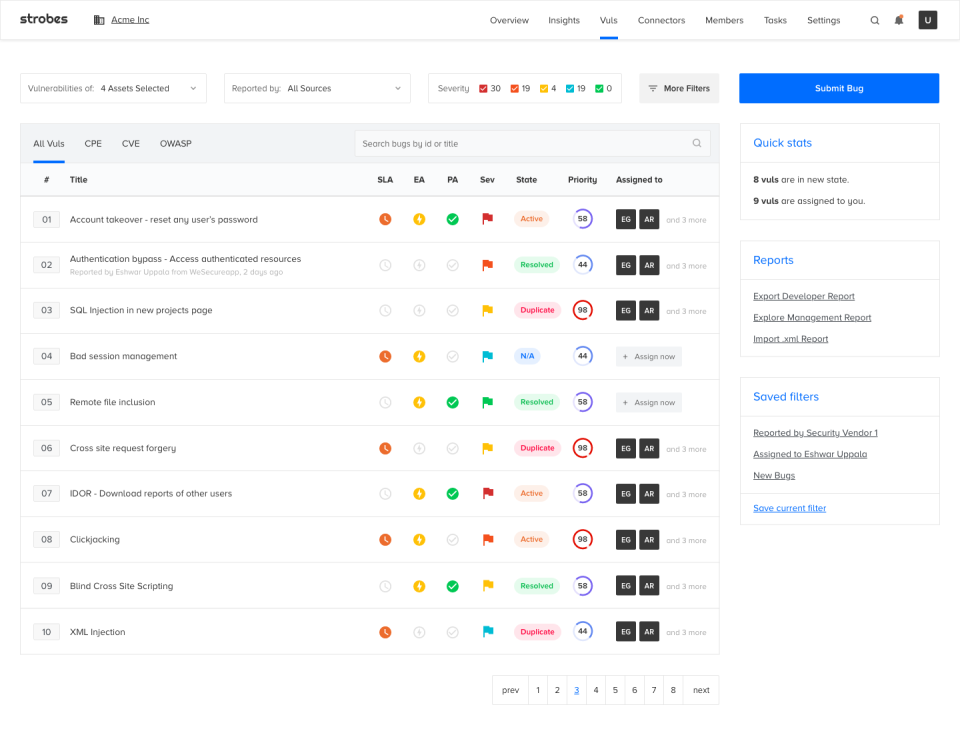Toggle the red severity checkbox with count 30
The height and width of the screenshot is (733, 960).
[483, 89]
